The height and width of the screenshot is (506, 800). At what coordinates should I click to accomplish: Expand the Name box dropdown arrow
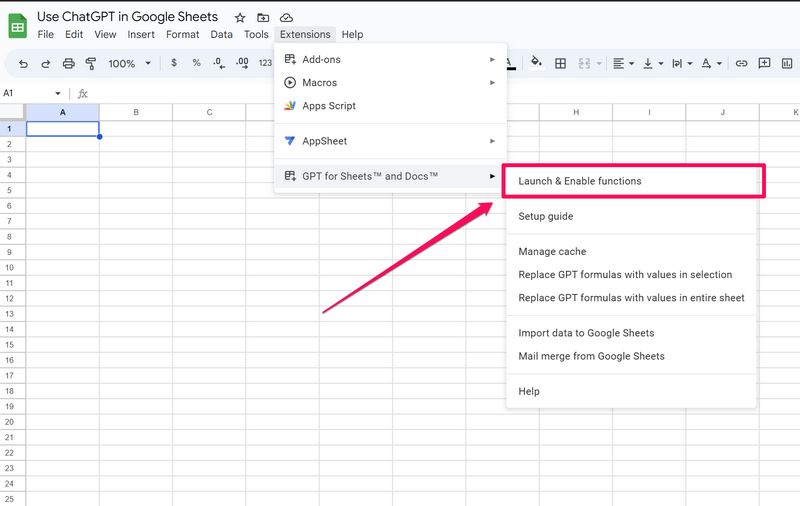click(x=57, y=93)
